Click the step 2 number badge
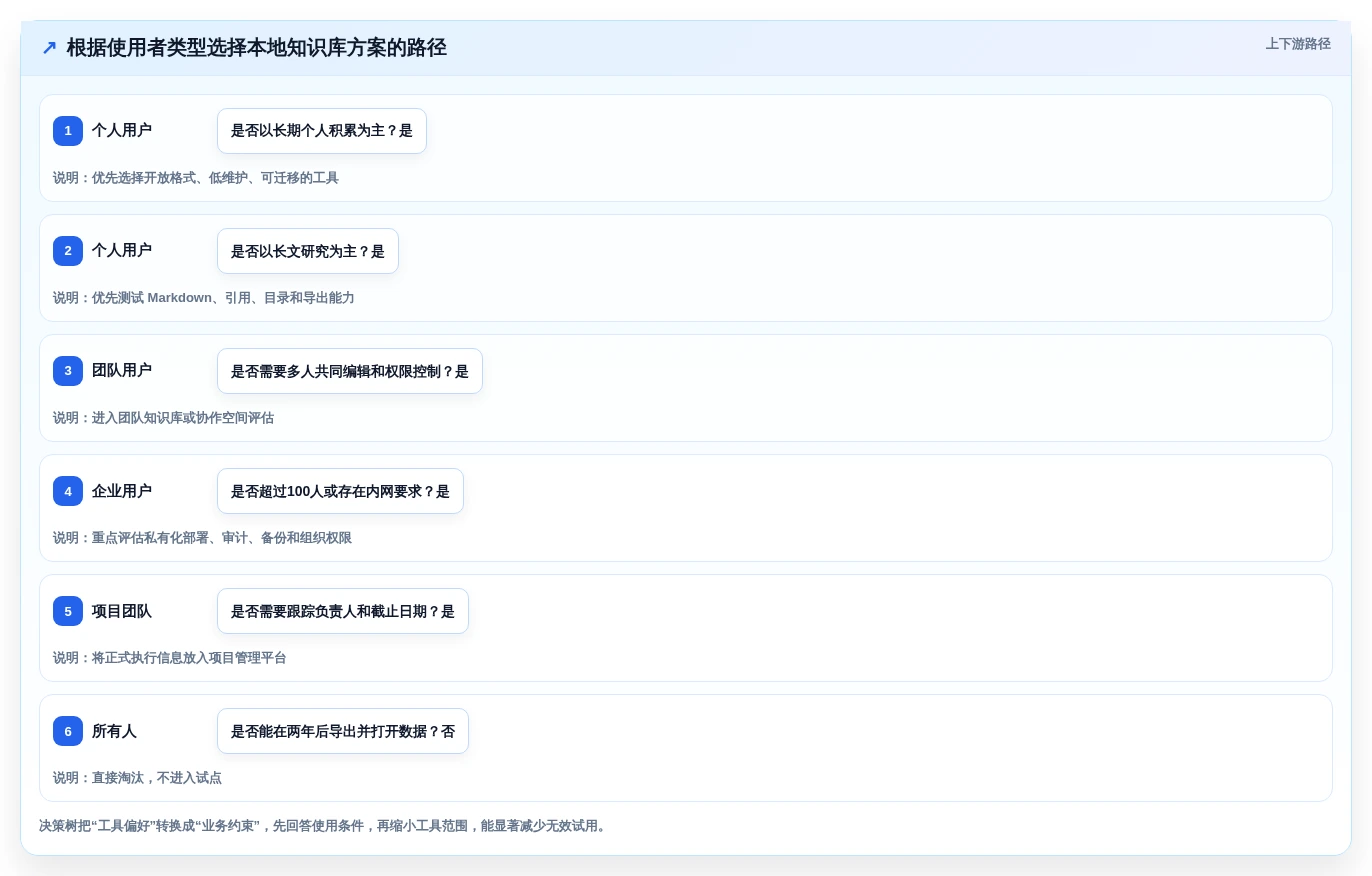 (x=68, y=251)
